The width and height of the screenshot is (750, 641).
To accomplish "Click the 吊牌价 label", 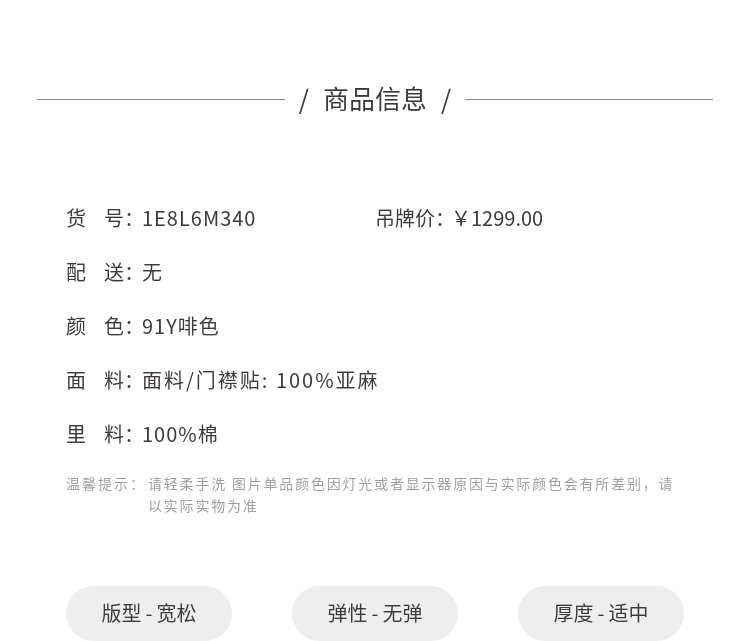I will pyautogui.click(x=406, y=219).
